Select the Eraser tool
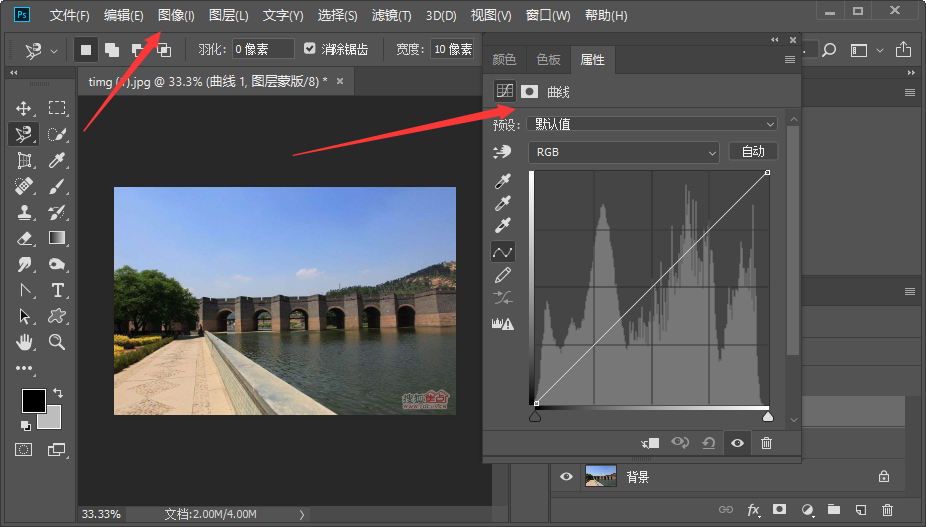Viewport: 926px width, 527px height. coord(24,238)
